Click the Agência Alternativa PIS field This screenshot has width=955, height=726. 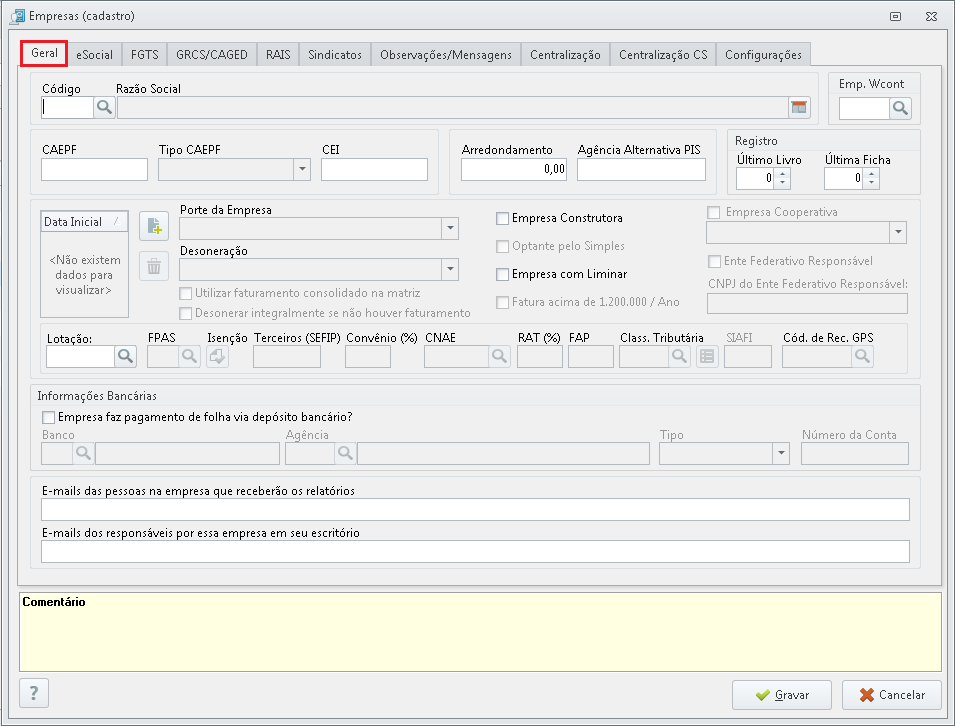(x=641, y=169)
